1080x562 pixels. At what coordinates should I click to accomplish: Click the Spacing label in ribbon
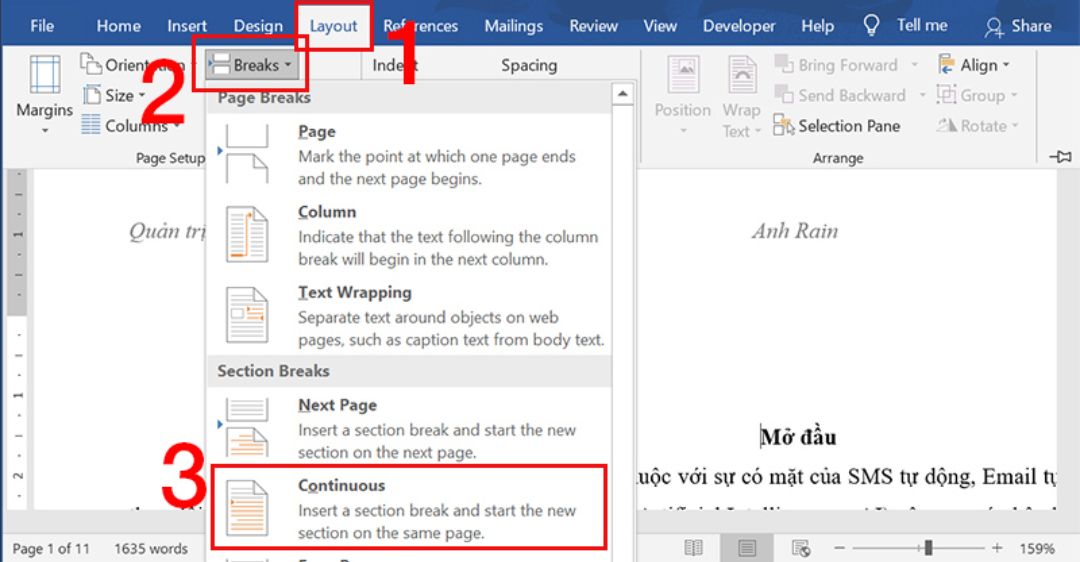point(529,65)
